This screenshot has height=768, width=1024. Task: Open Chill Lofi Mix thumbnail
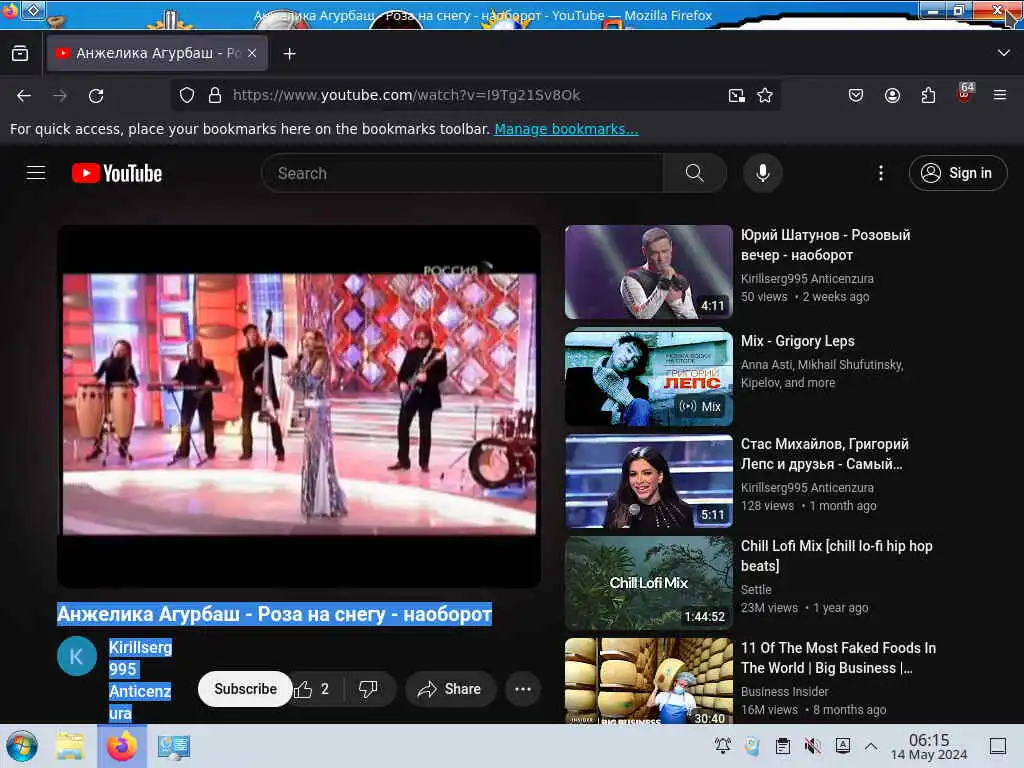pos(648,583)
